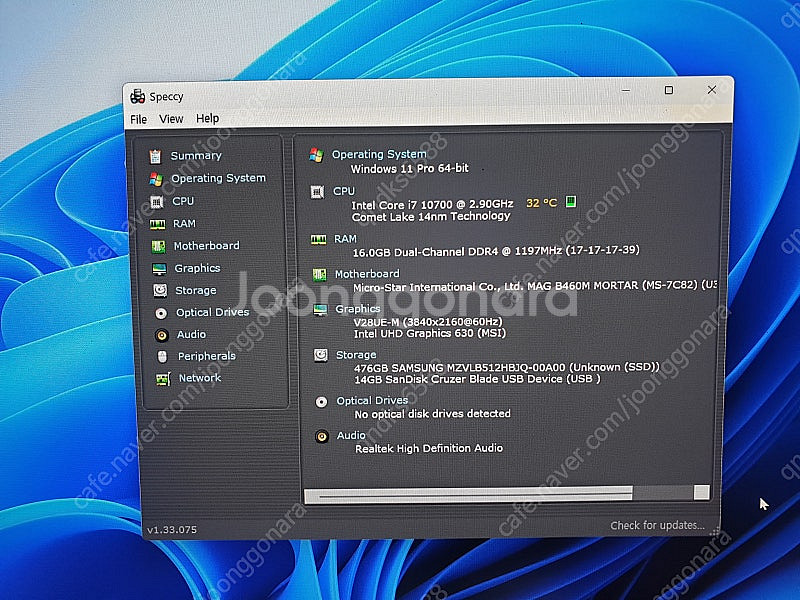The height and width of the screenshot is (600, 800).
Task: Open Motherboard heading in summary pane
Action: click(x=366, y=274)
